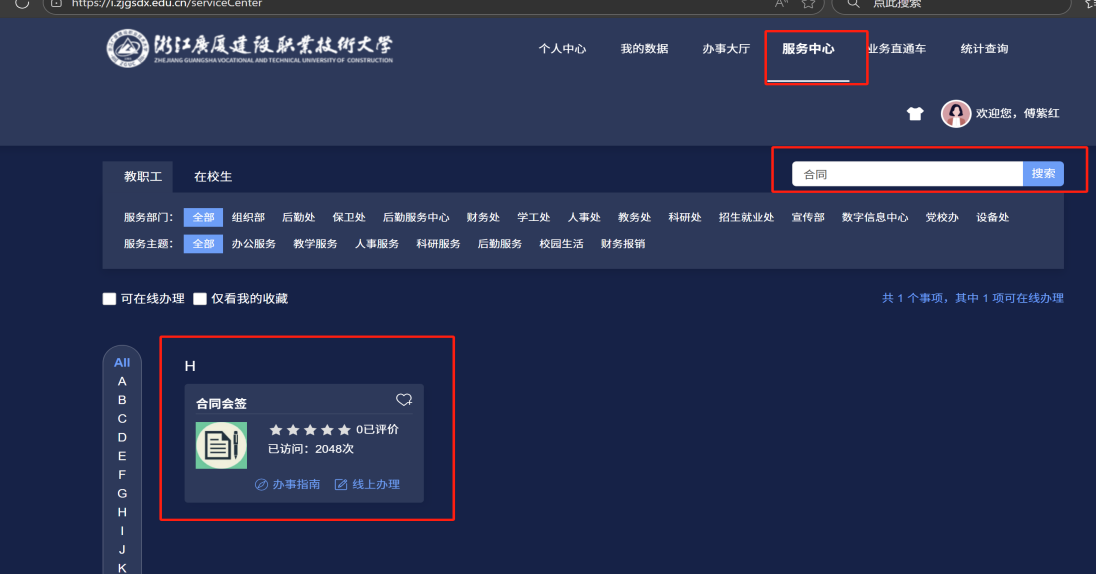Select the 数字信息中心 department filter
Image resolution: width=1096 pixels, height=574 pixels.
tap(875, 217)
